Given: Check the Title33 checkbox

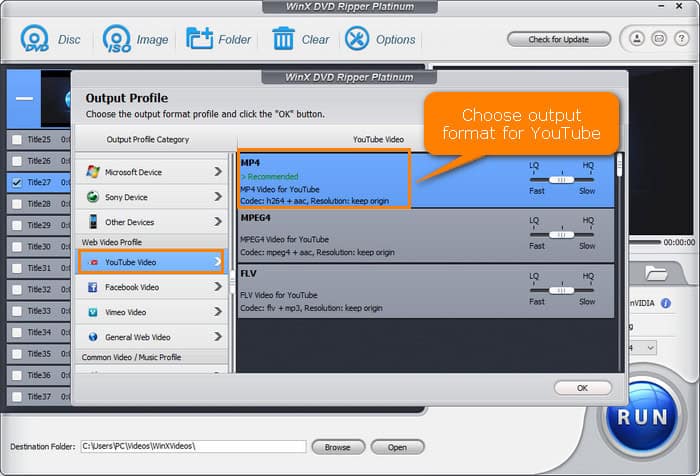Looking at the screenshot, I should pos(17,311).
